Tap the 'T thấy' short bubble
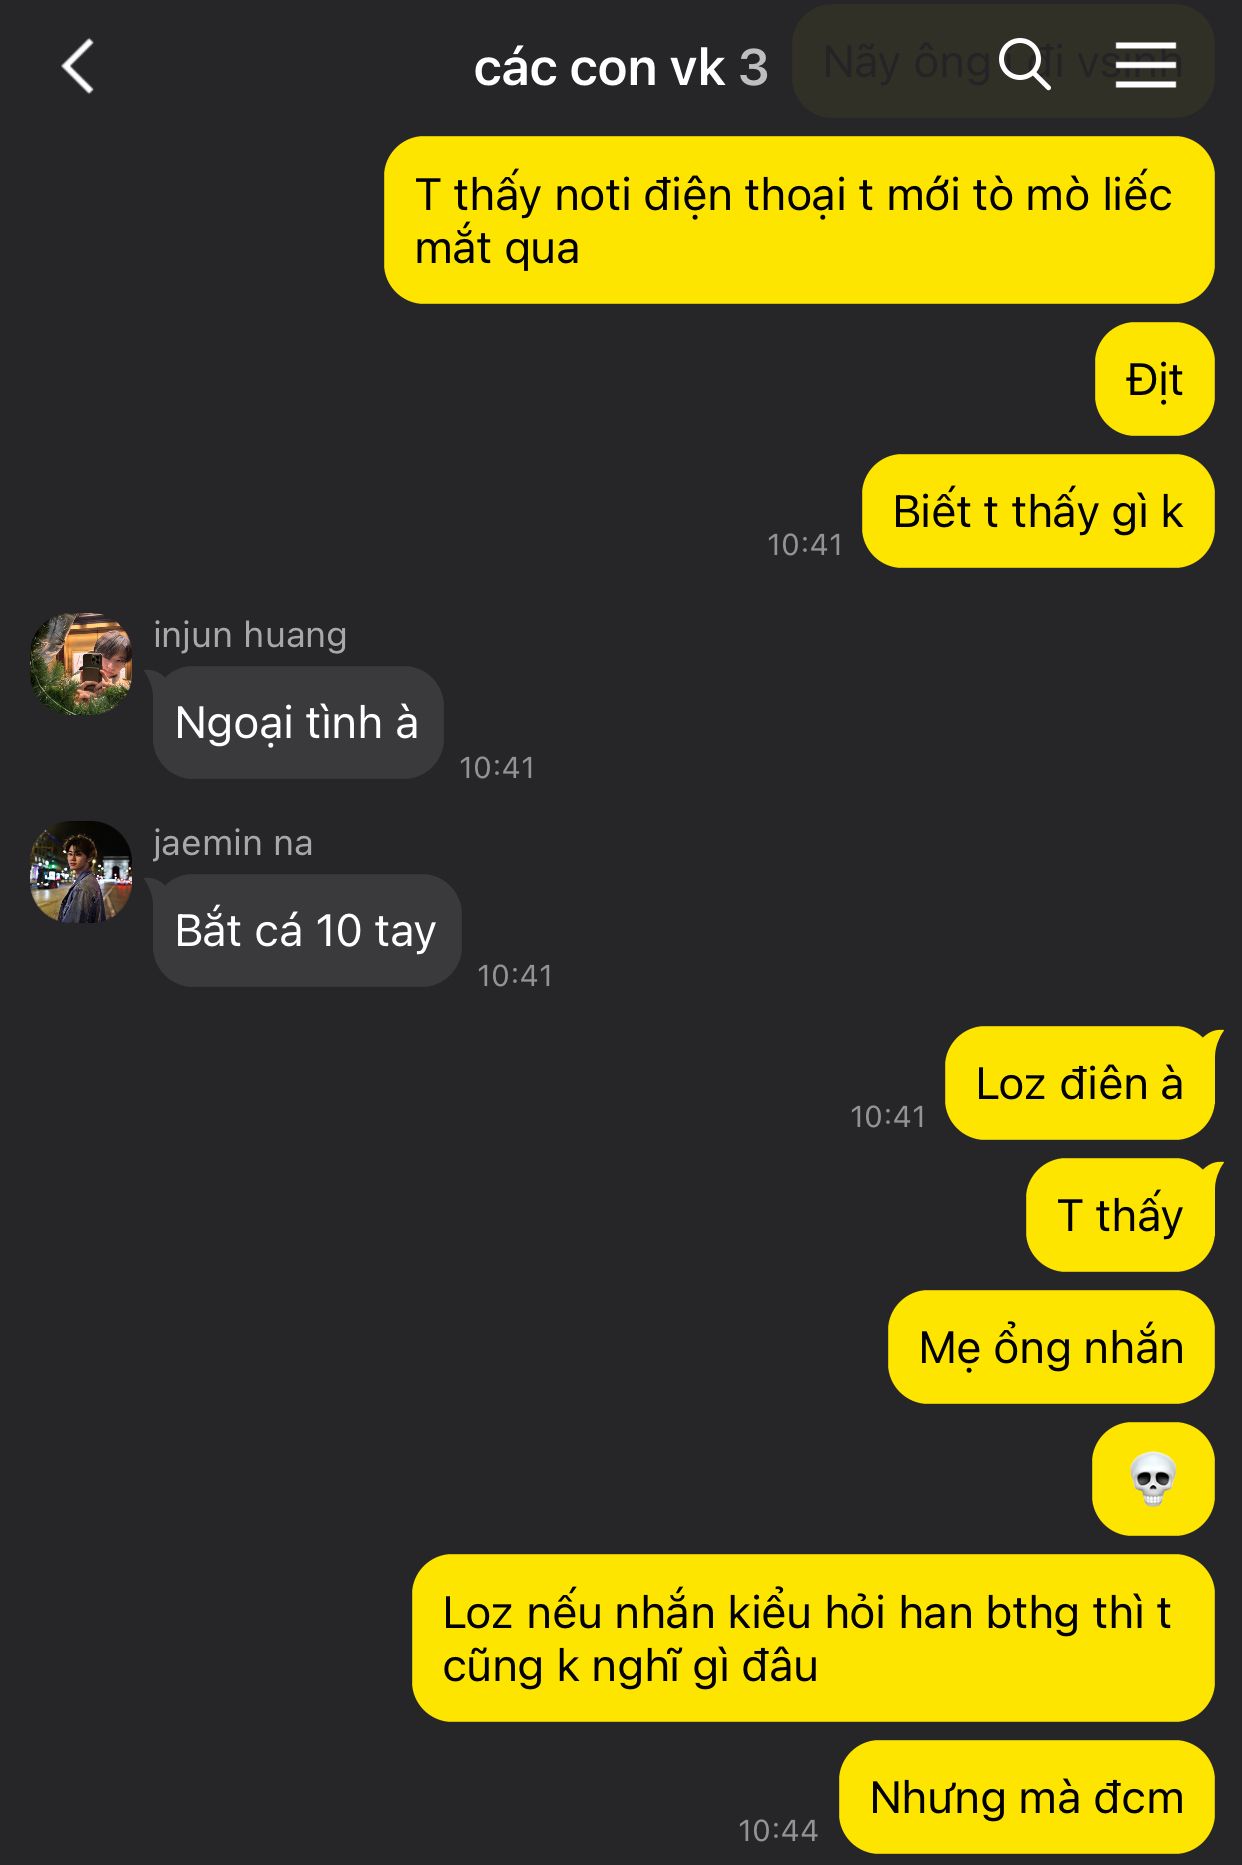Image resolution: width=1242 pixels, height=1865 pixels. [x=1120, y=1215]
